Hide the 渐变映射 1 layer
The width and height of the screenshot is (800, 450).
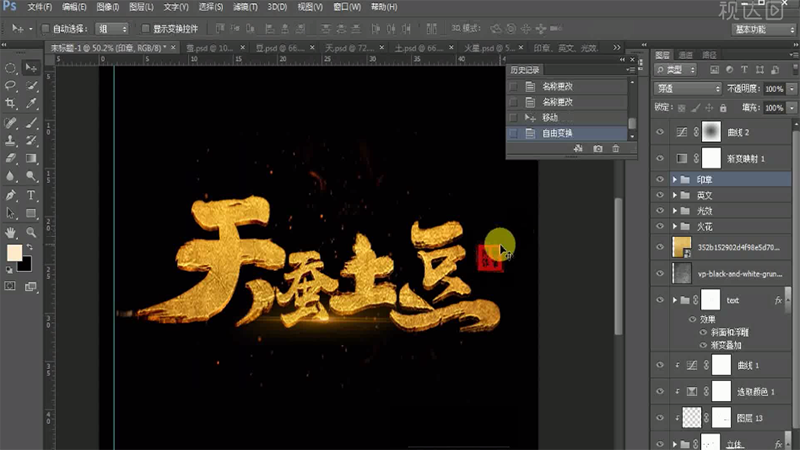660,158
